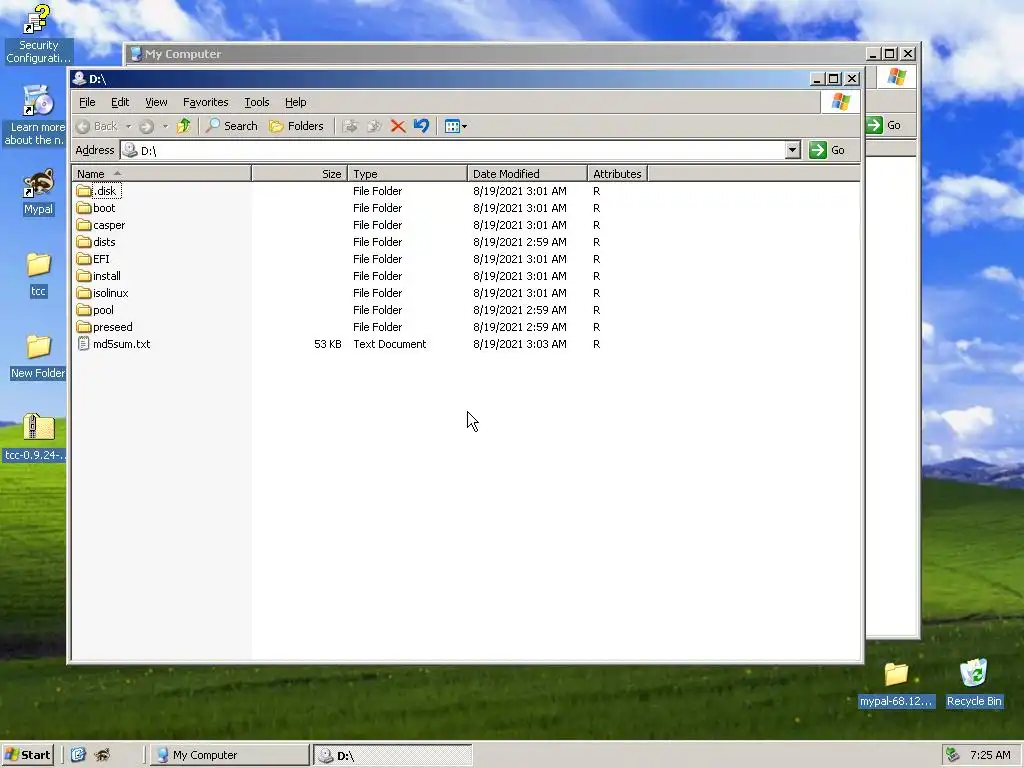Open the Favorites menu

coord(205,102)
